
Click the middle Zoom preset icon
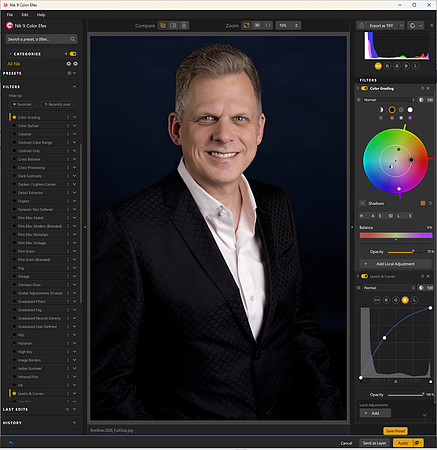click(x=257, y=25)
